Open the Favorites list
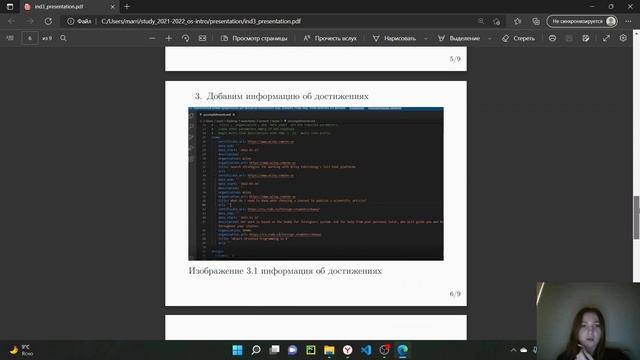The width and height of the screenshot is (640, 360). pos(518,21)
